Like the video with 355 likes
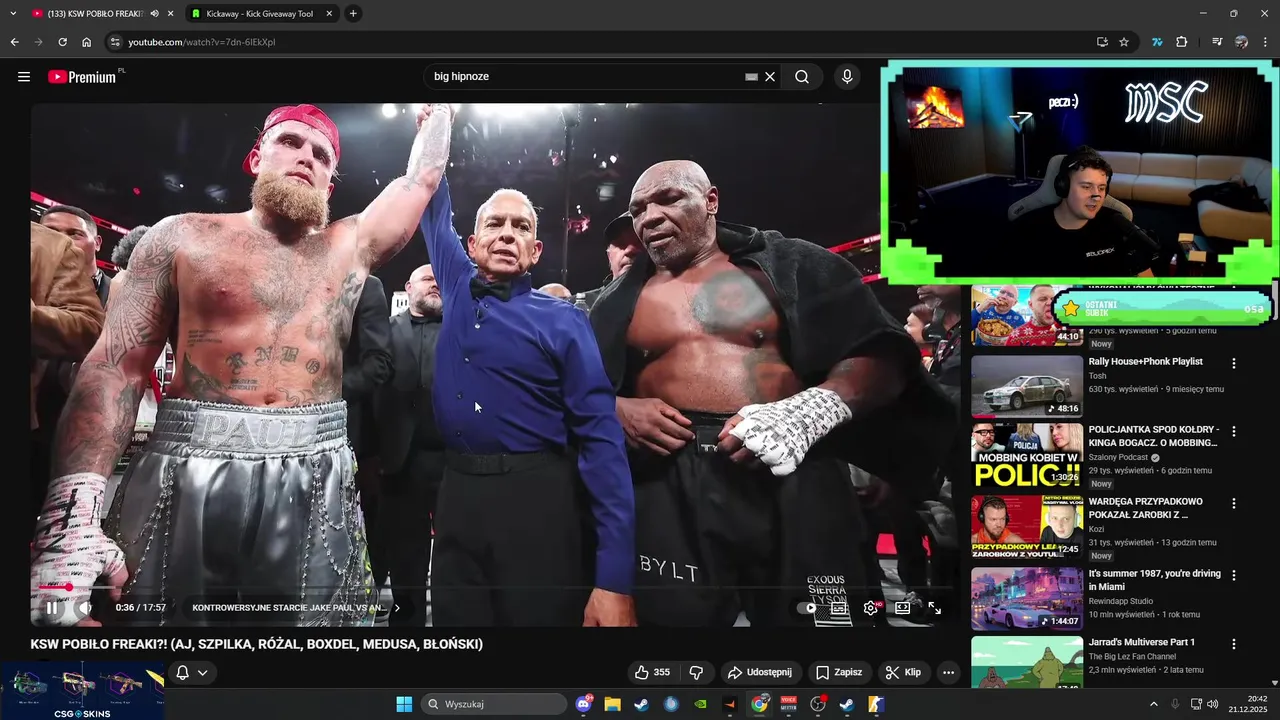This screenshot has height=720, width=1280. coord(651,672)
